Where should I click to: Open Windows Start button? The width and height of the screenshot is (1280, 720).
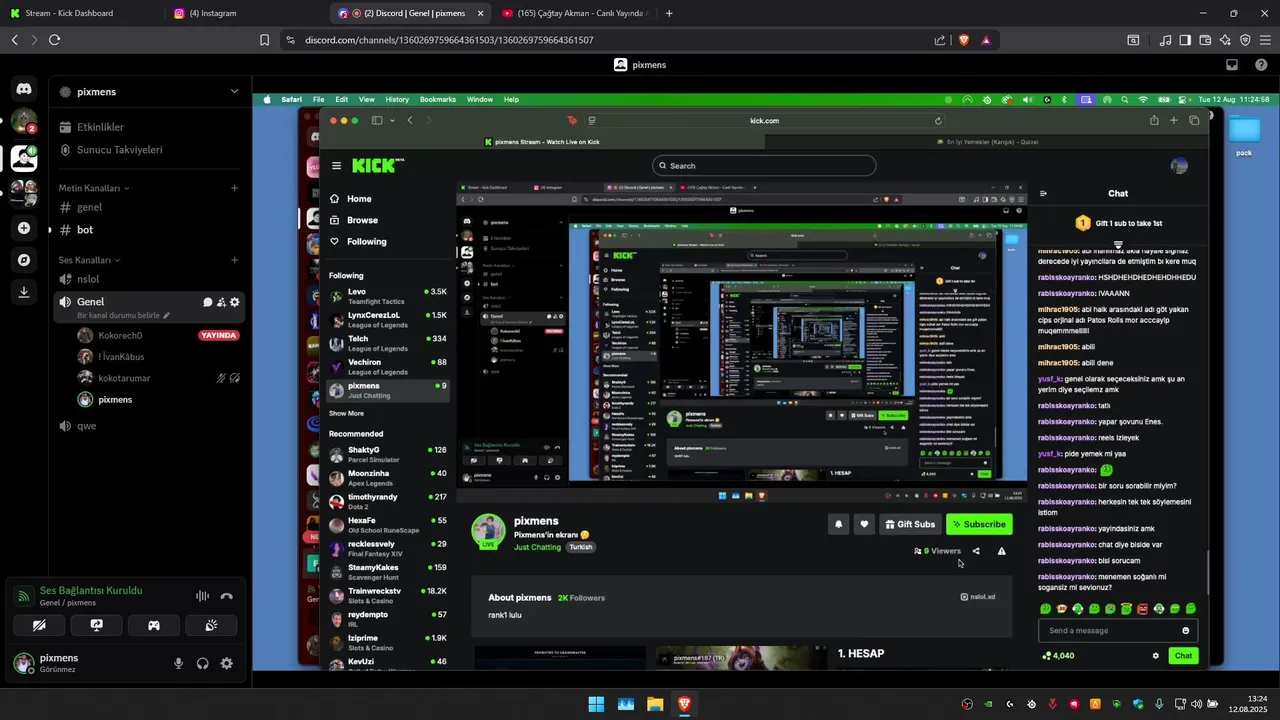[596, 704]
